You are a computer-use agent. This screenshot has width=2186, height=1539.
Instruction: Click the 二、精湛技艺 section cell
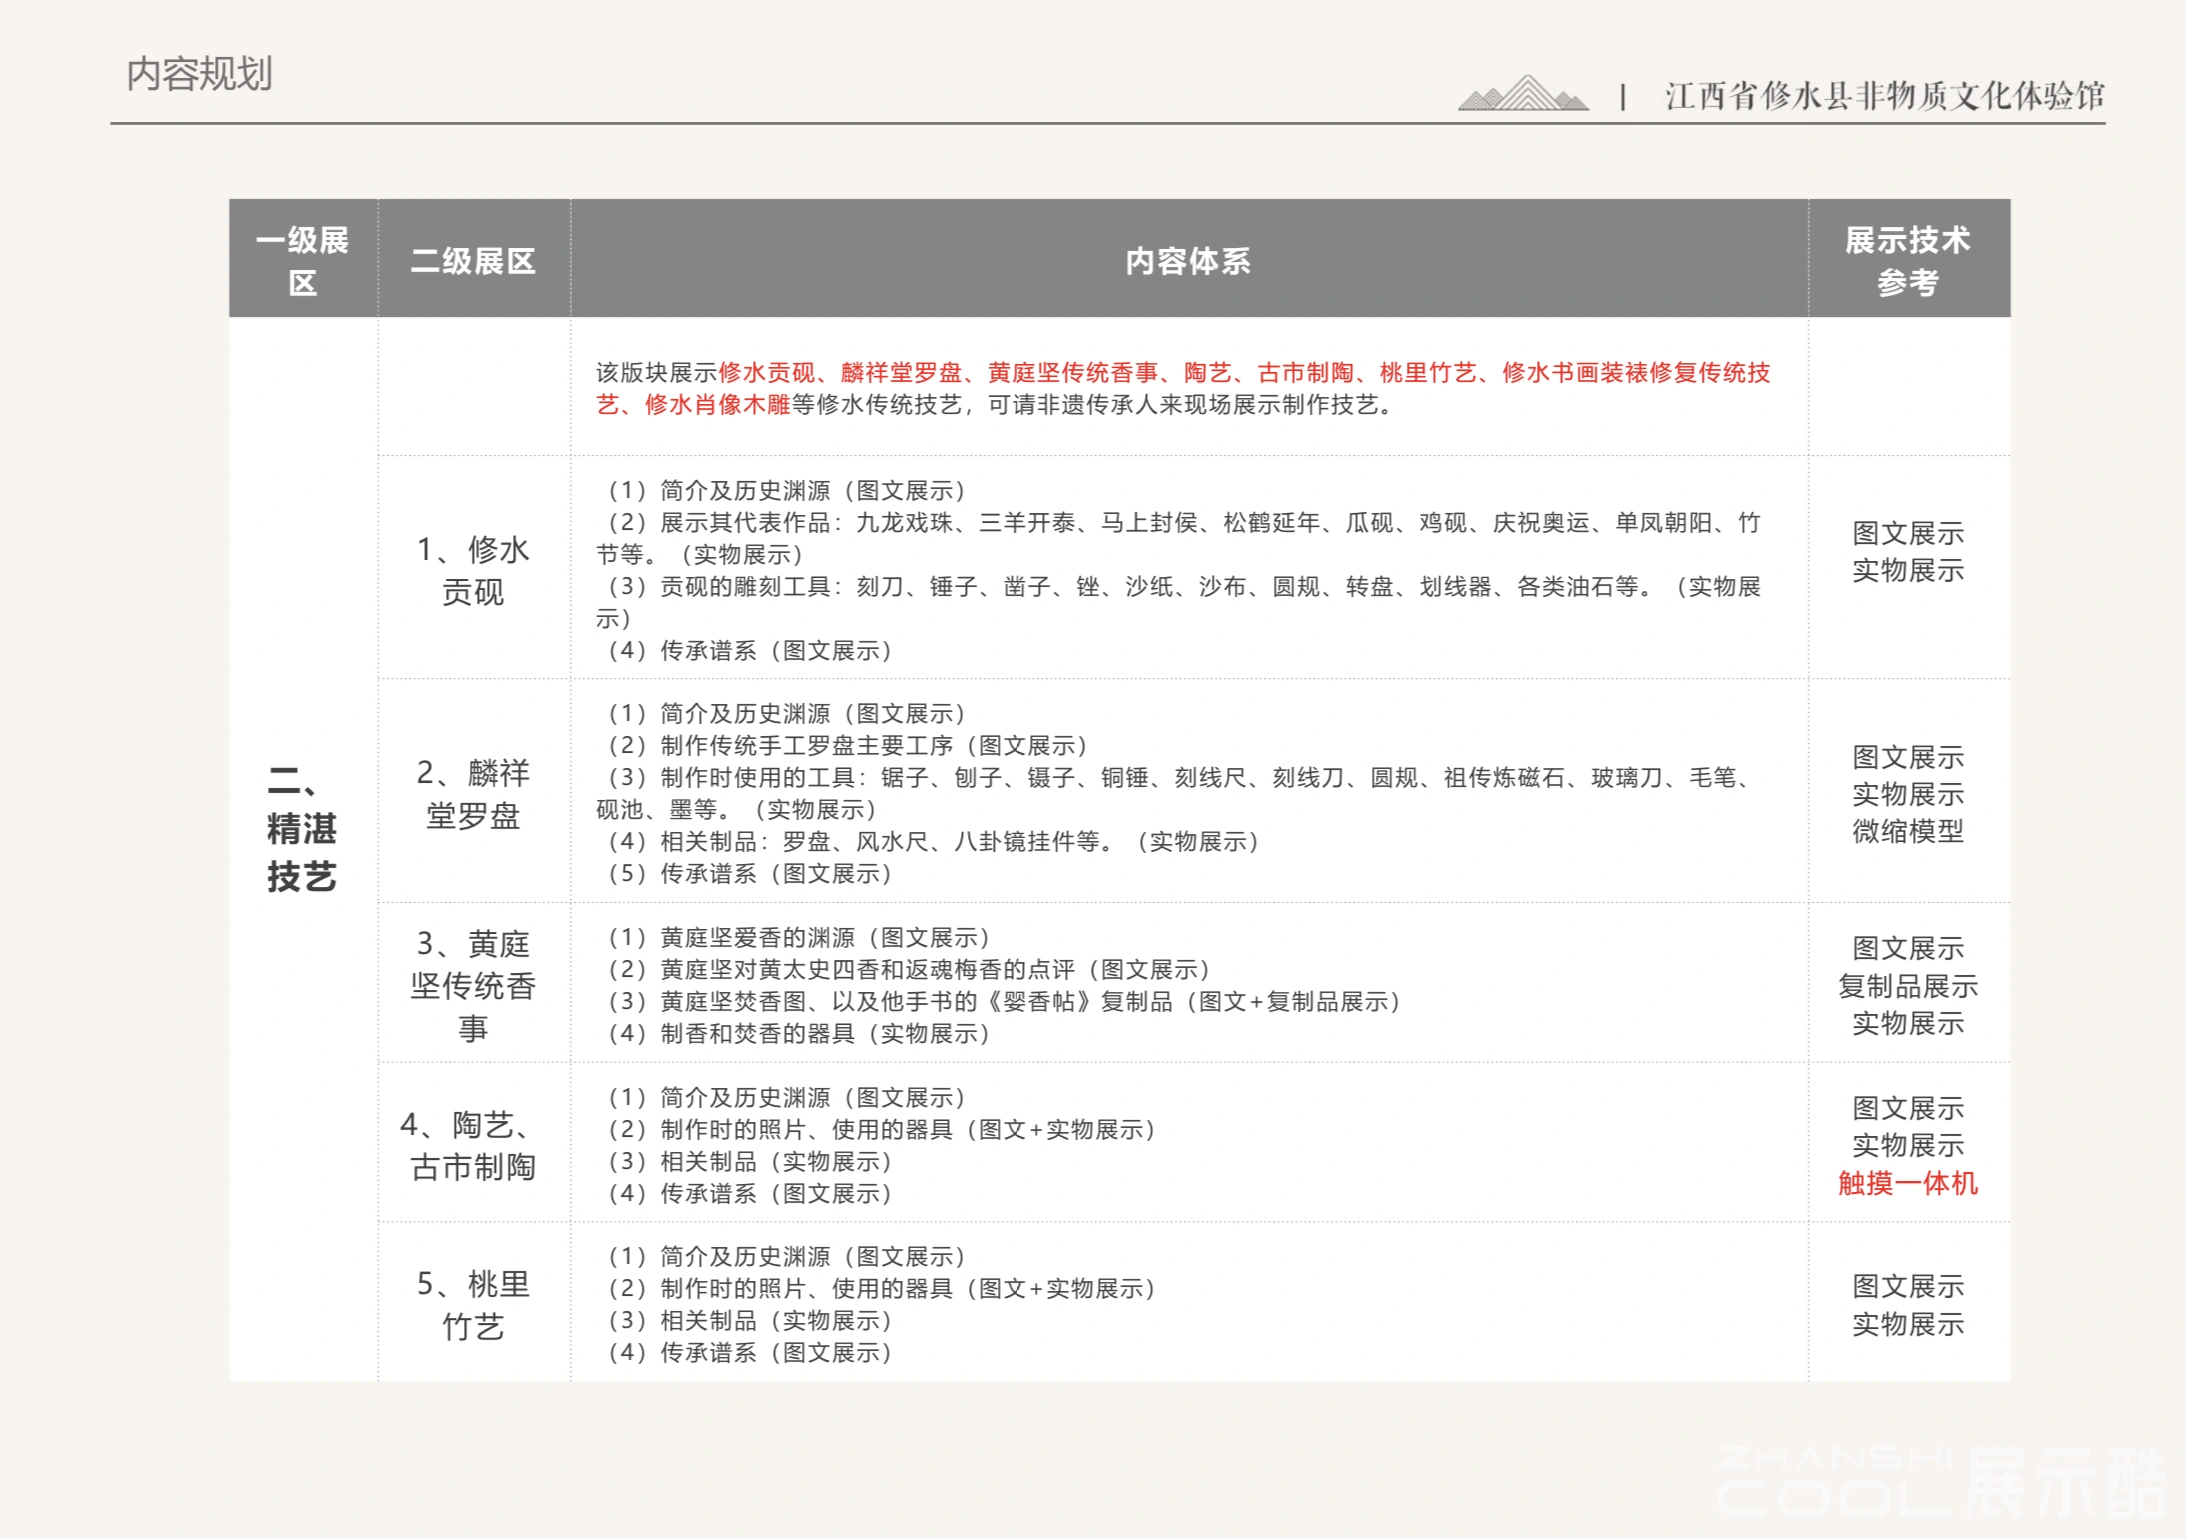[301, 828]
